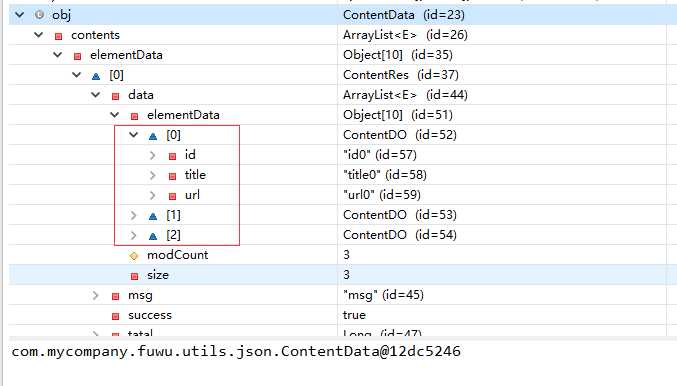Collapse the elementData Object[10] (id=51) node

[114, 114]
